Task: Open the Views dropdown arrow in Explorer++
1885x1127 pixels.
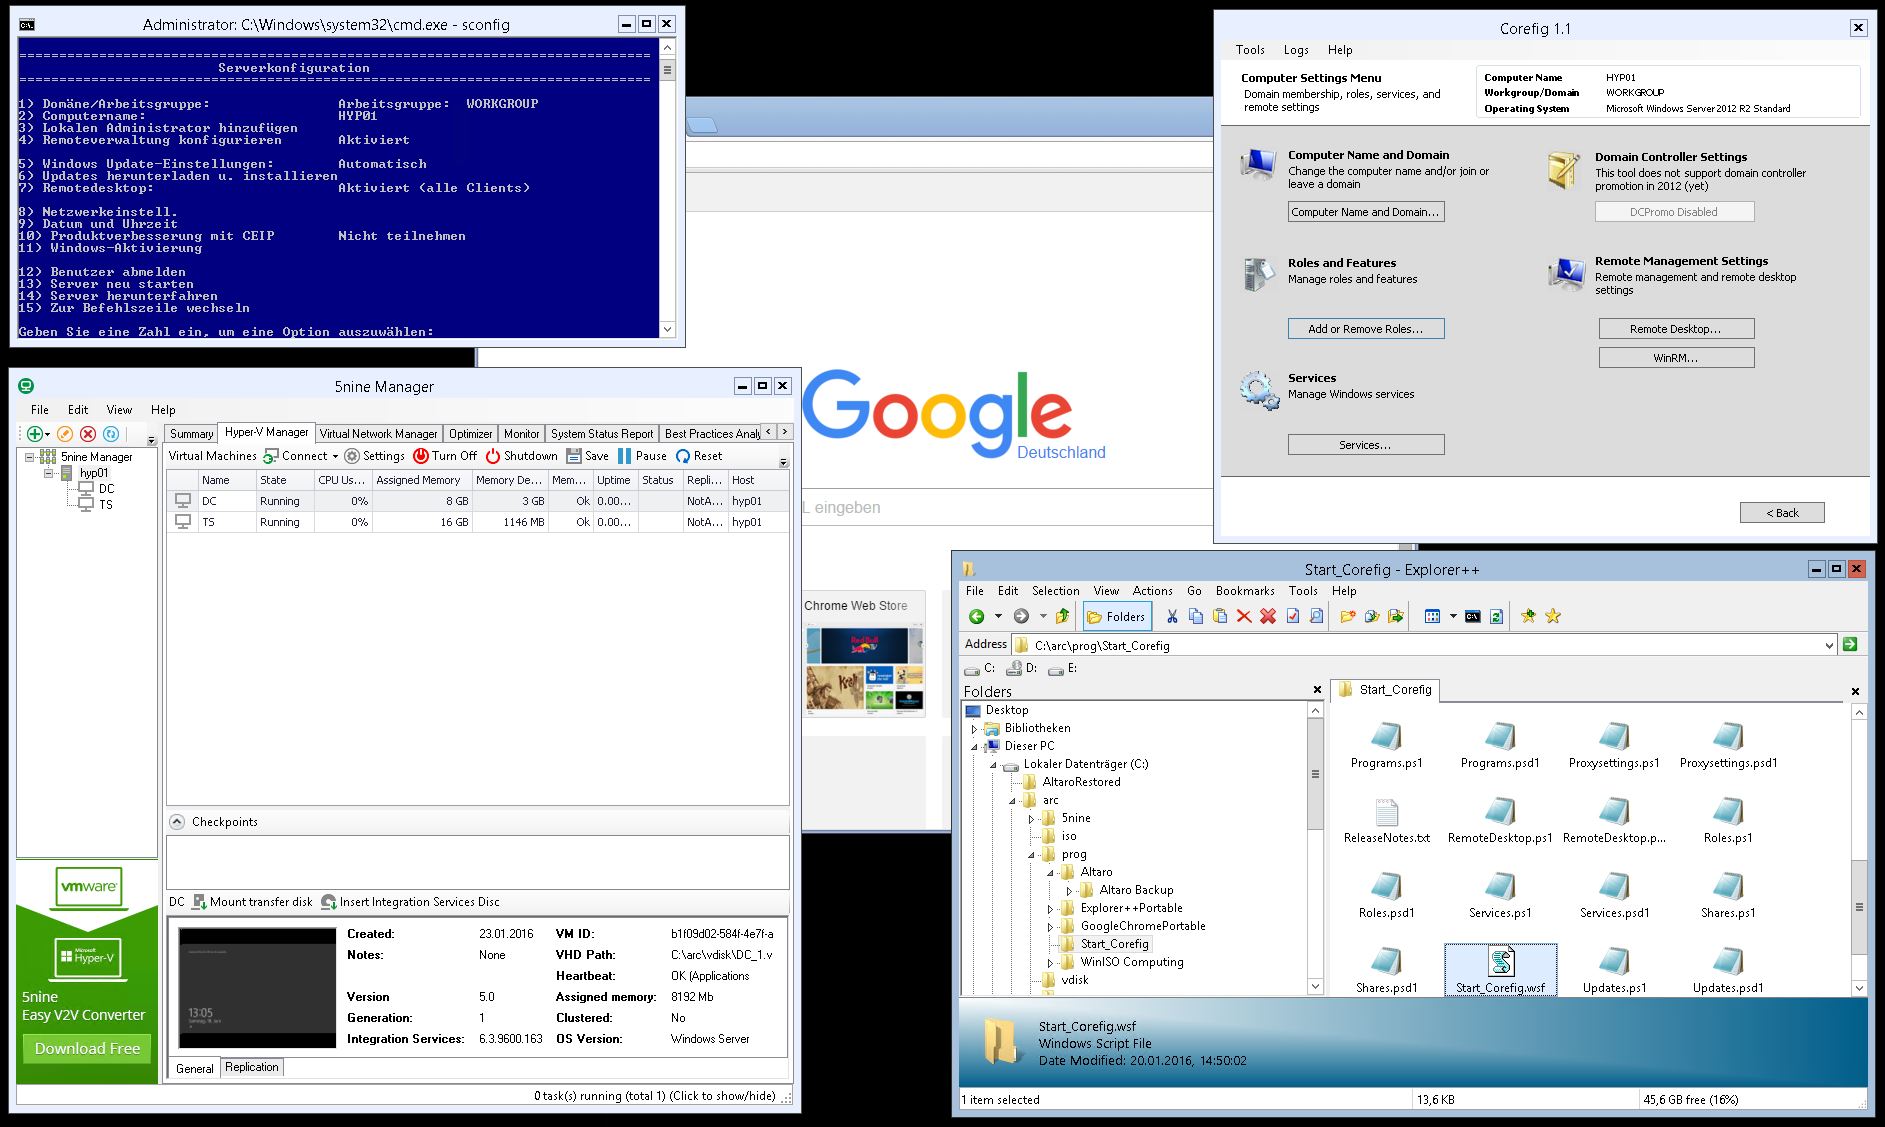Action: 1452,616
